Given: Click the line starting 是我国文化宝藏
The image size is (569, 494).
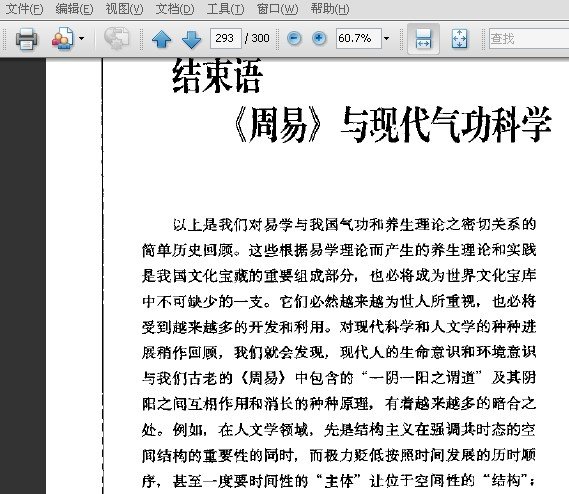Looking at the screenshot, I should pyautogui.click(x=339, y=276).
